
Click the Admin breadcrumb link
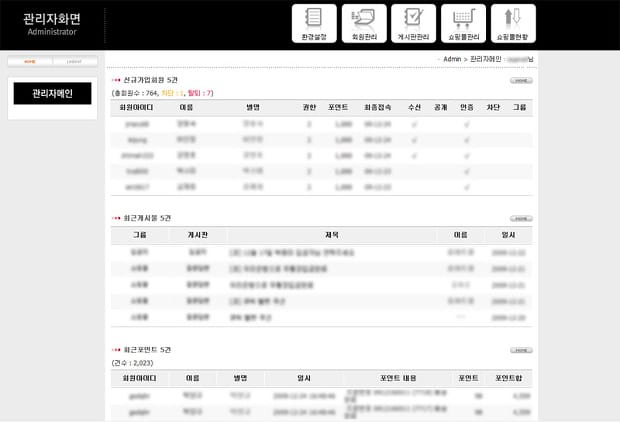coord(452,59)
